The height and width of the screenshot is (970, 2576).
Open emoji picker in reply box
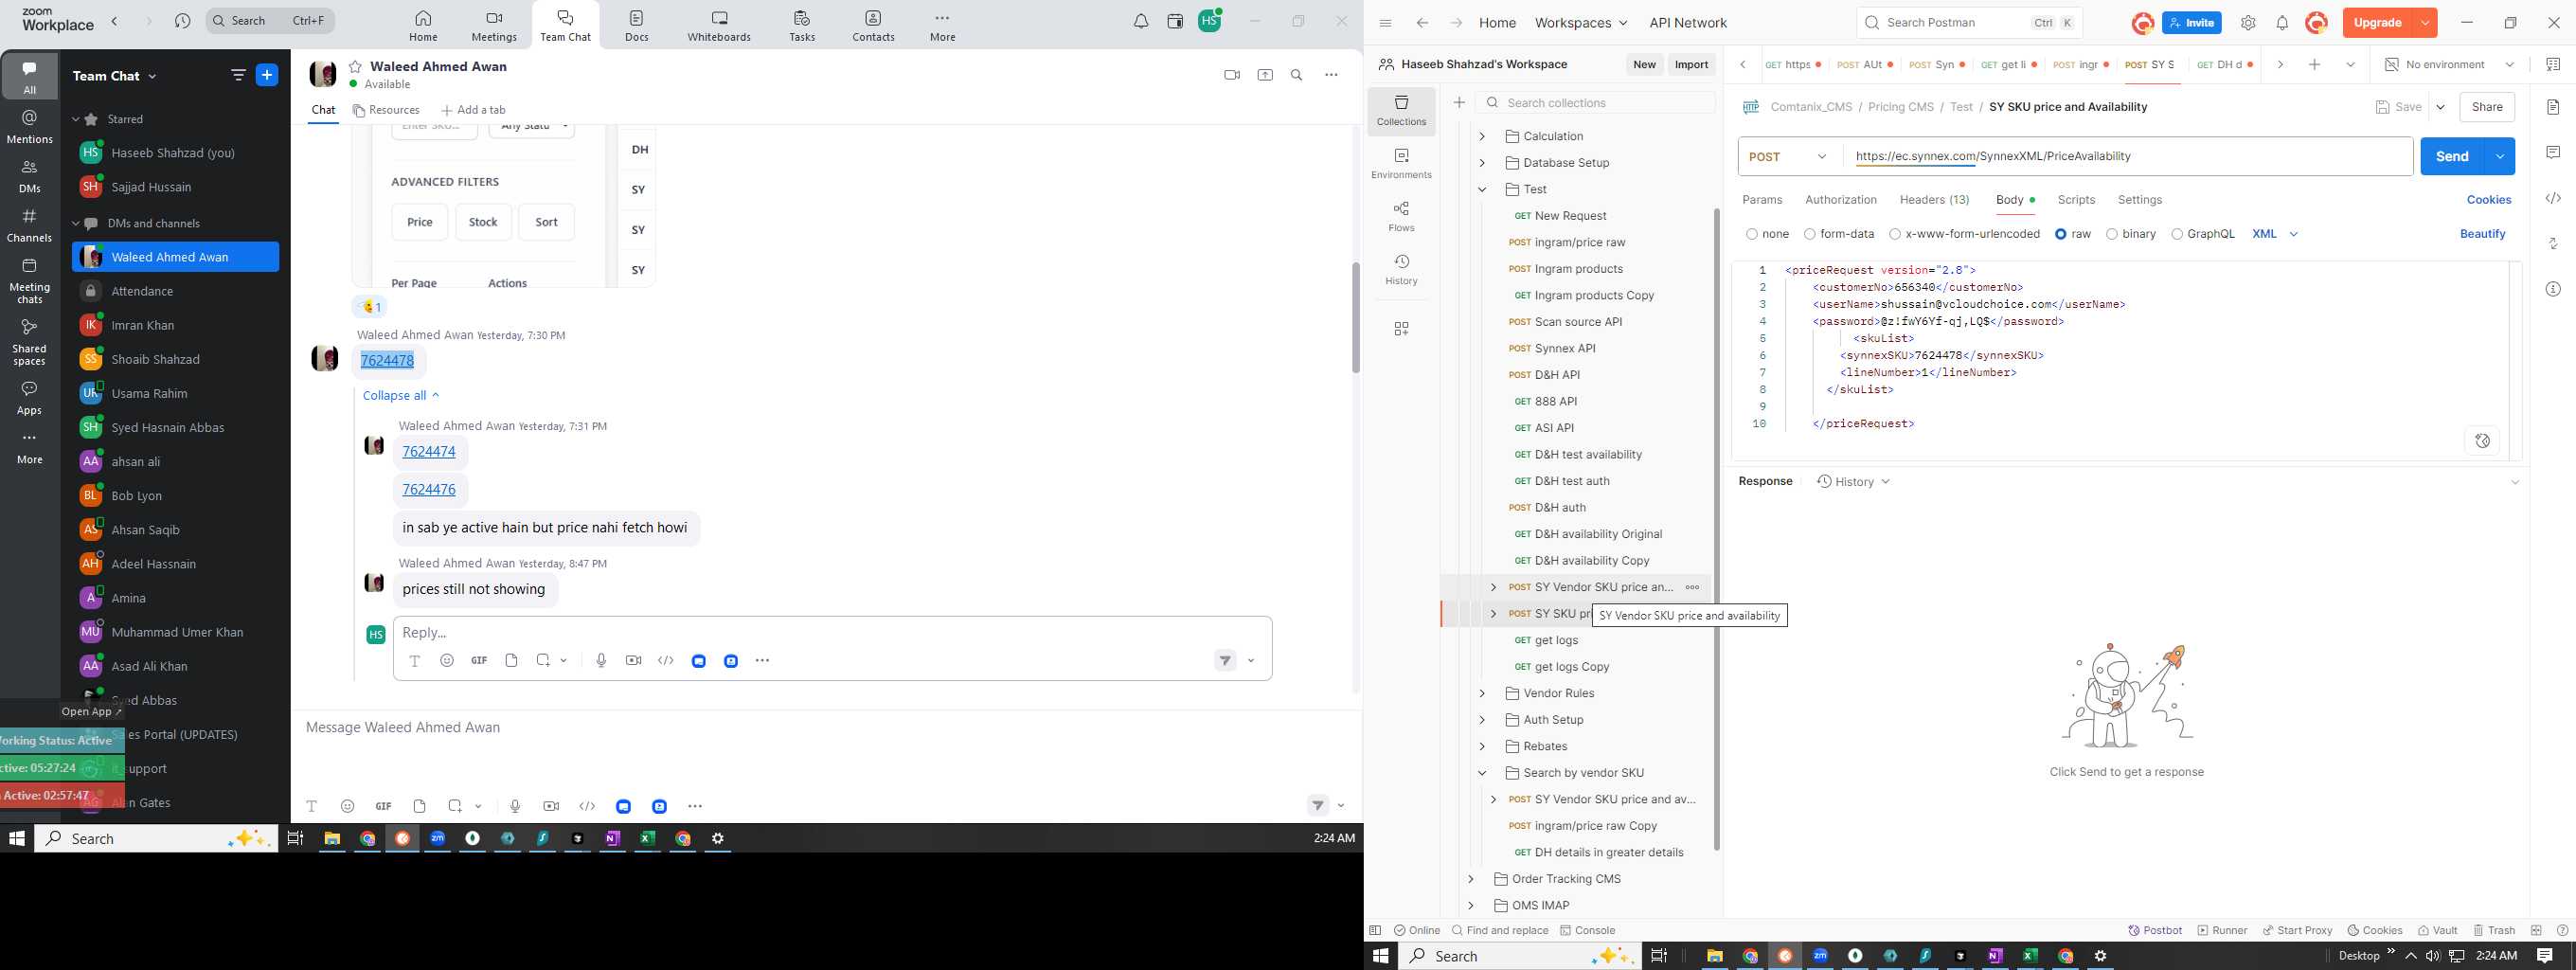click(447, 660)
